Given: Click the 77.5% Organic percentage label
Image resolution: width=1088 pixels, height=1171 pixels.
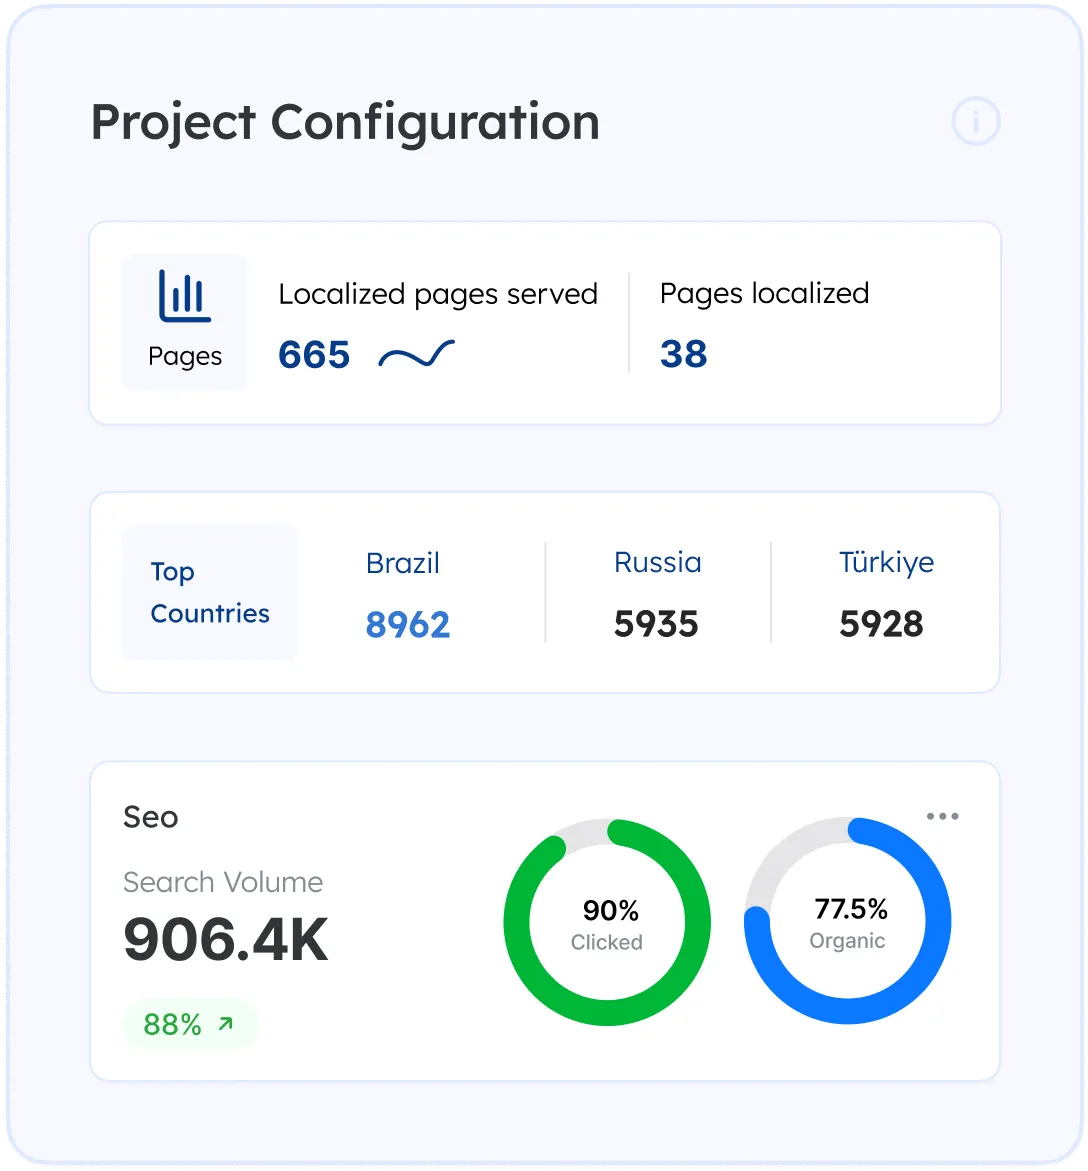Looking at the screenshot, I should pos(851,909).
